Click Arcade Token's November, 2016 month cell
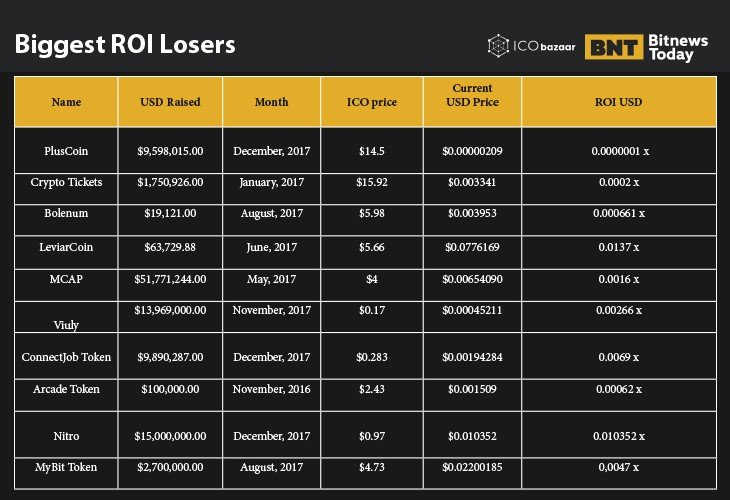The image size is (730, 500). pyautogui.click(x=271, y=389)
